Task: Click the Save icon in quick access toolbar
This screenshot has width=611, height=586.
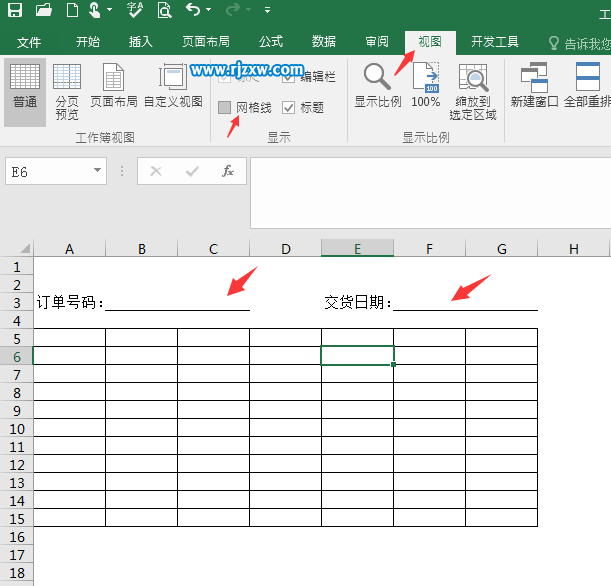Action: pos(15,10)
